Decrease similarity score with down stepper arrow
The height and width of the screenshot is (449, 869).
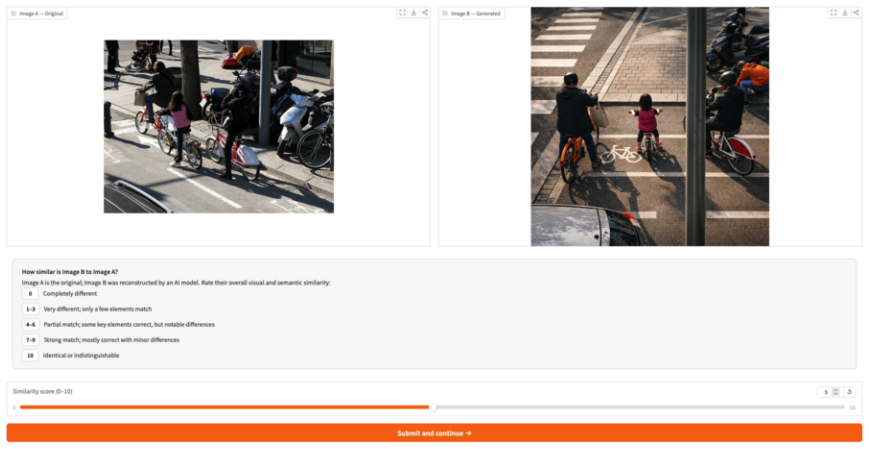pos(835,394)
